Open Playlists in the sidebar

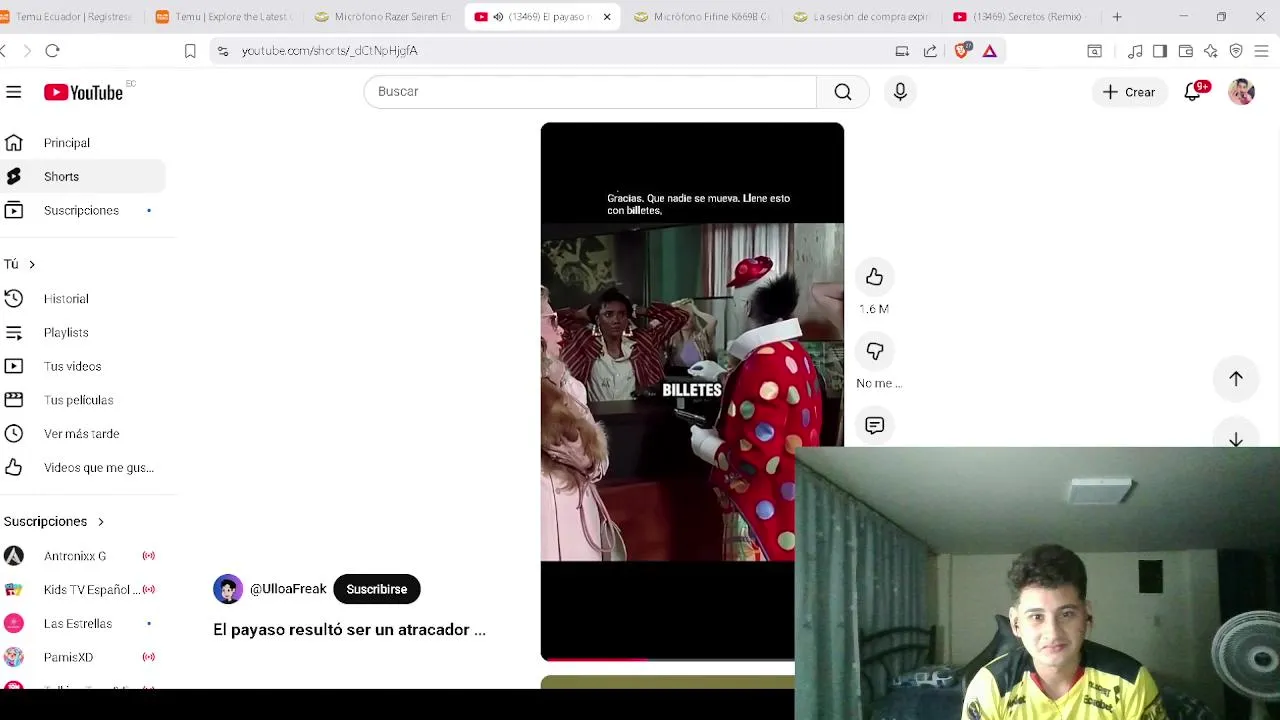[83, 333]
